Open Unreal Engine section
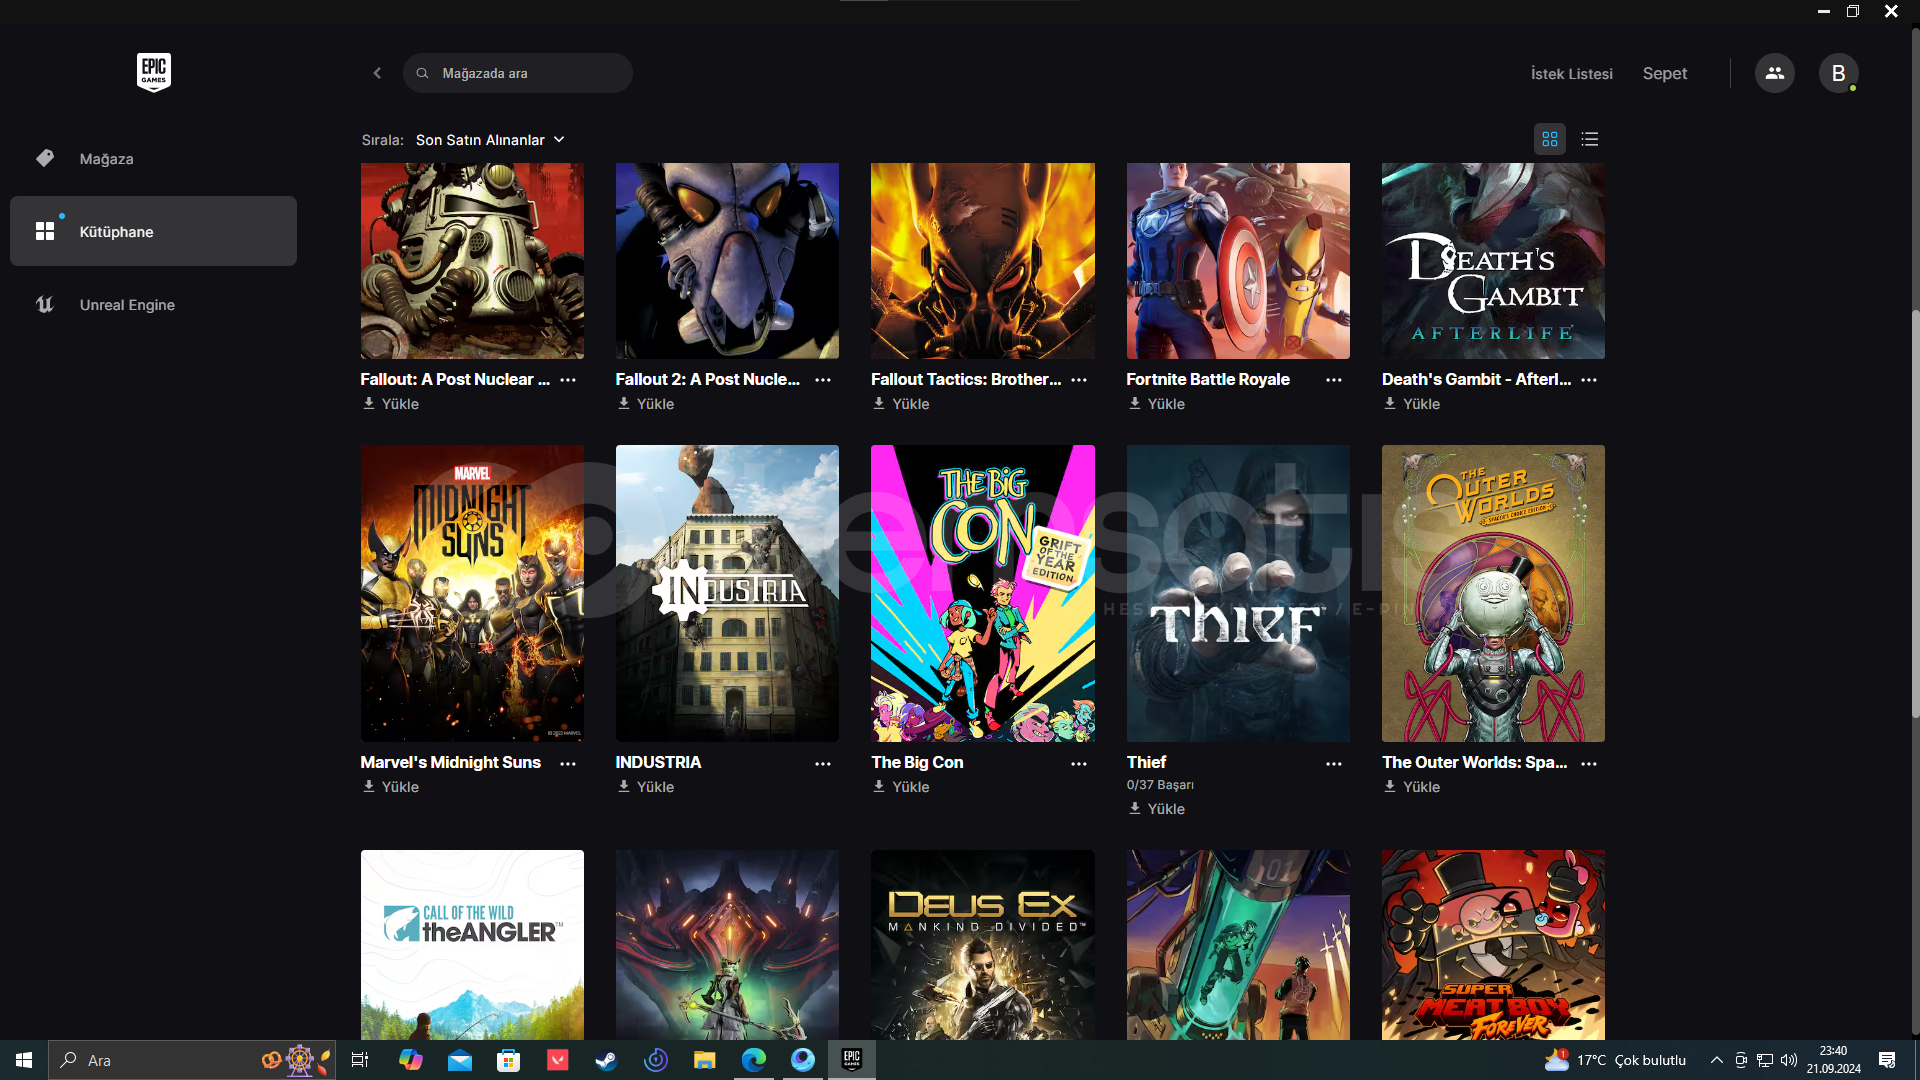Image resolution: width=1920 pixels, height=1080 pixels. pos(153,305)
